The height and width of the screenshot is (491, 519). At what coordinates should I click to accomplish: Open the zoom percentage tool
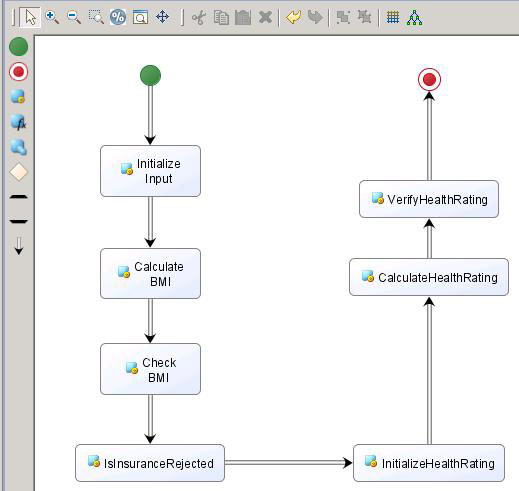(118, 17)
